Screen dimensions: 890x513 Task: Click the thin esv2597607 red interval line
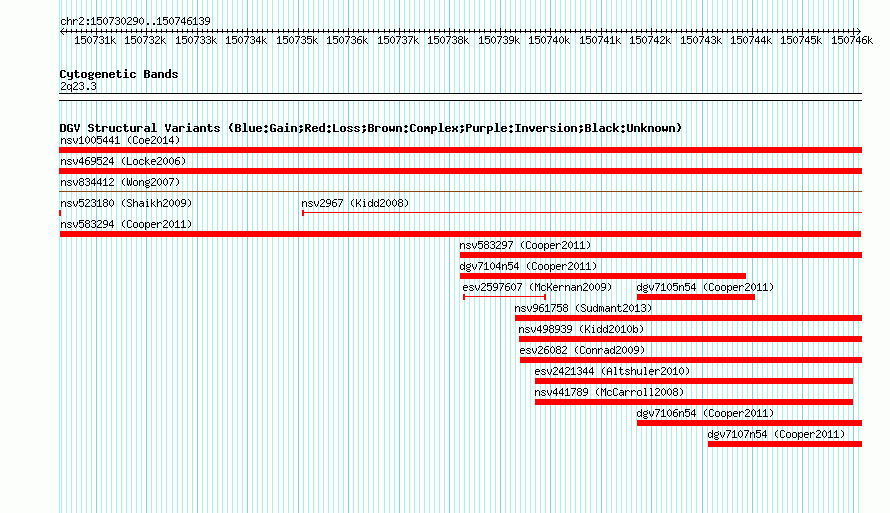[505, 297]
